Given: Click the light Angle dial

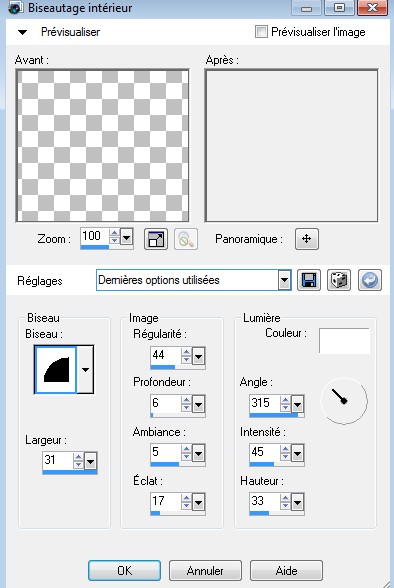Looking at the screenshot, I should point(344,401).
